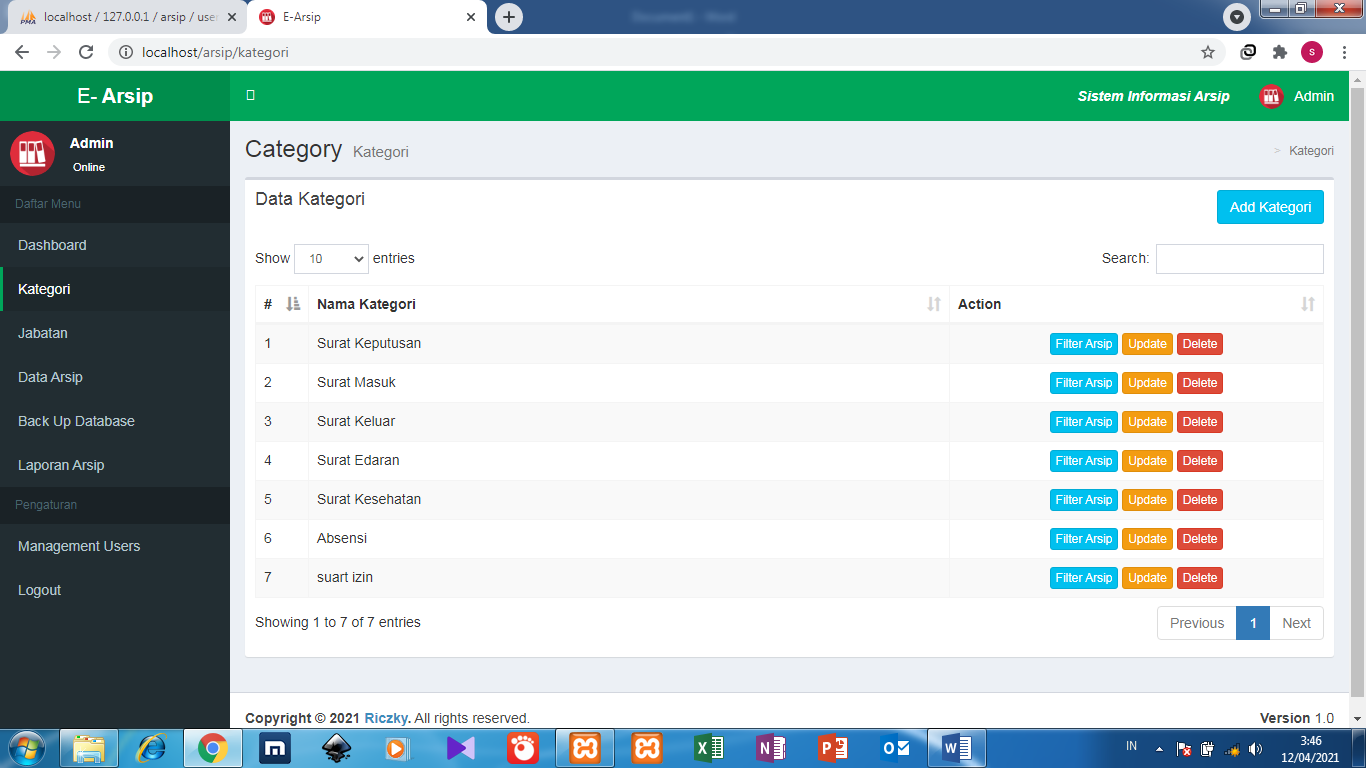
Task: Click the bookmark star in the address bar
Action: click(x=1208, y=50)
